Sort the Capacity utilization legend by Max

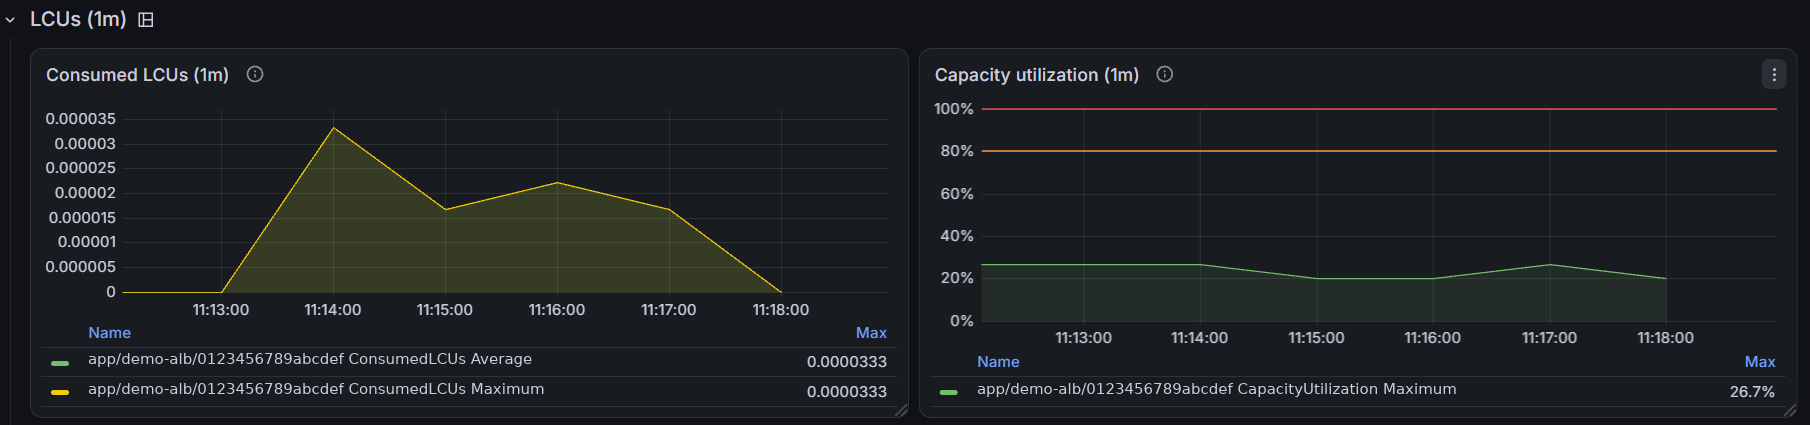(1760, 362)
